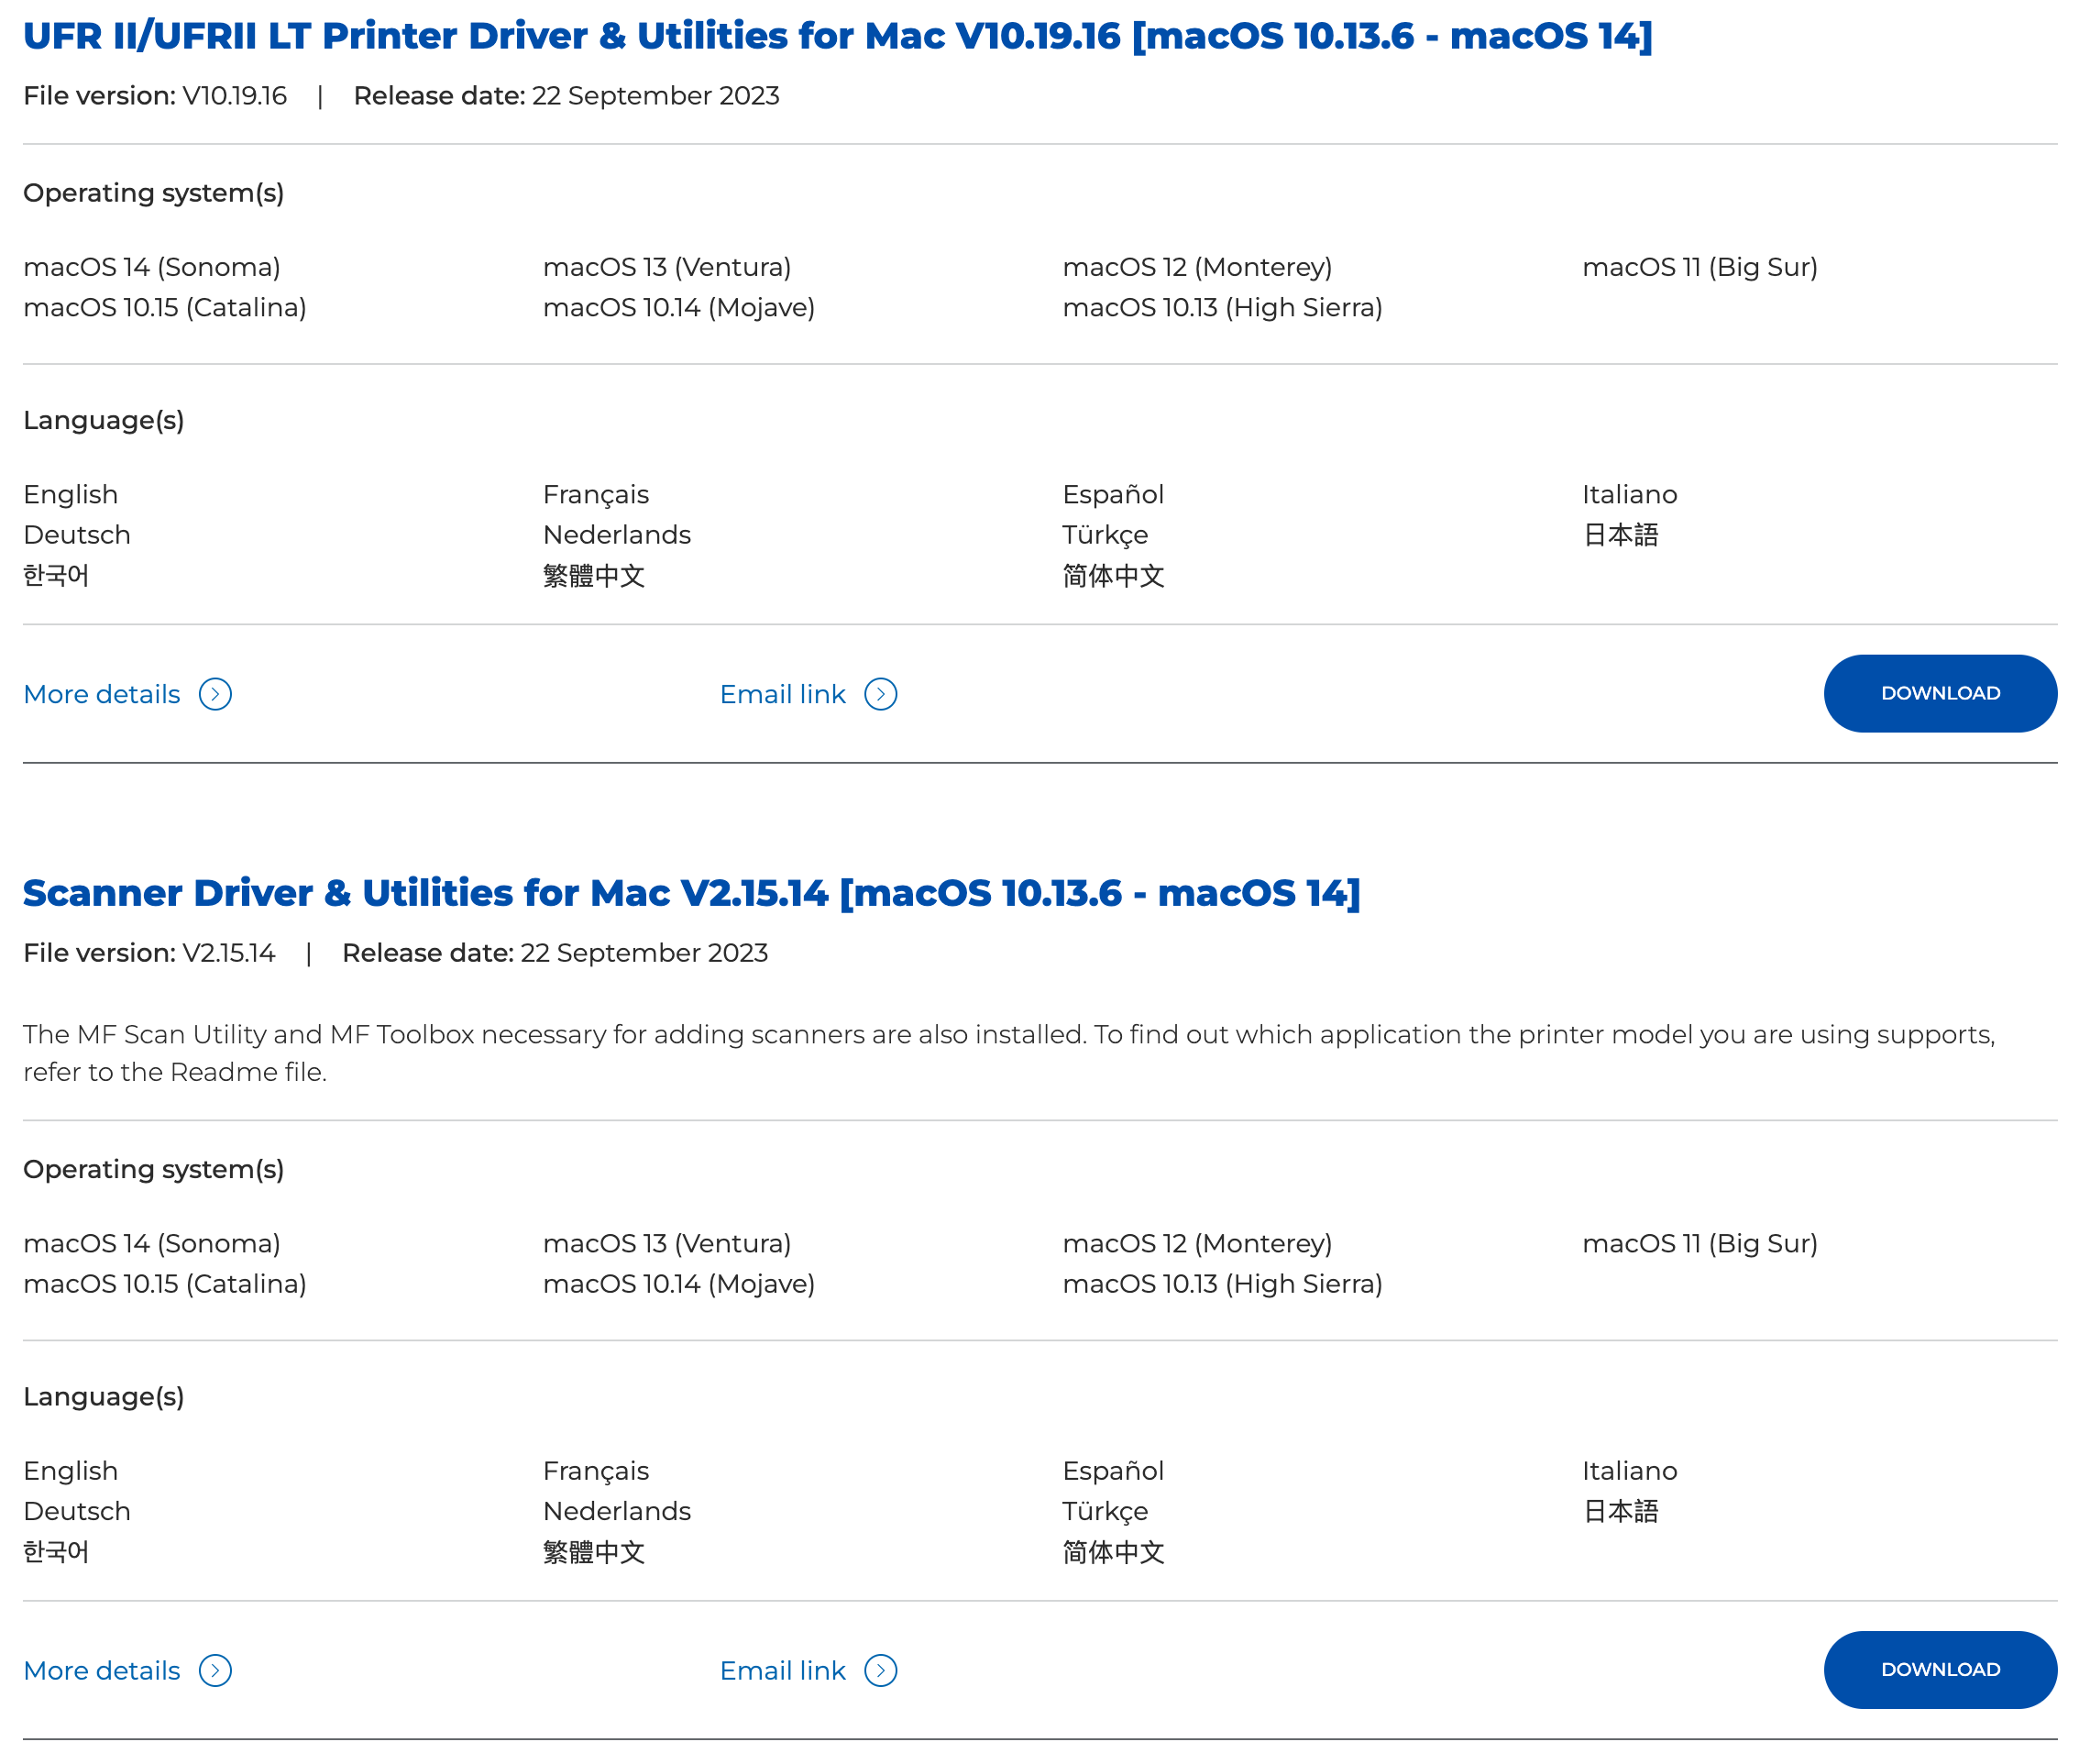The width and height of the screenshot is (2090, 1764).
Task: Click the circled arrow beside Email link for Scanner Driver
Action: 880,1670
